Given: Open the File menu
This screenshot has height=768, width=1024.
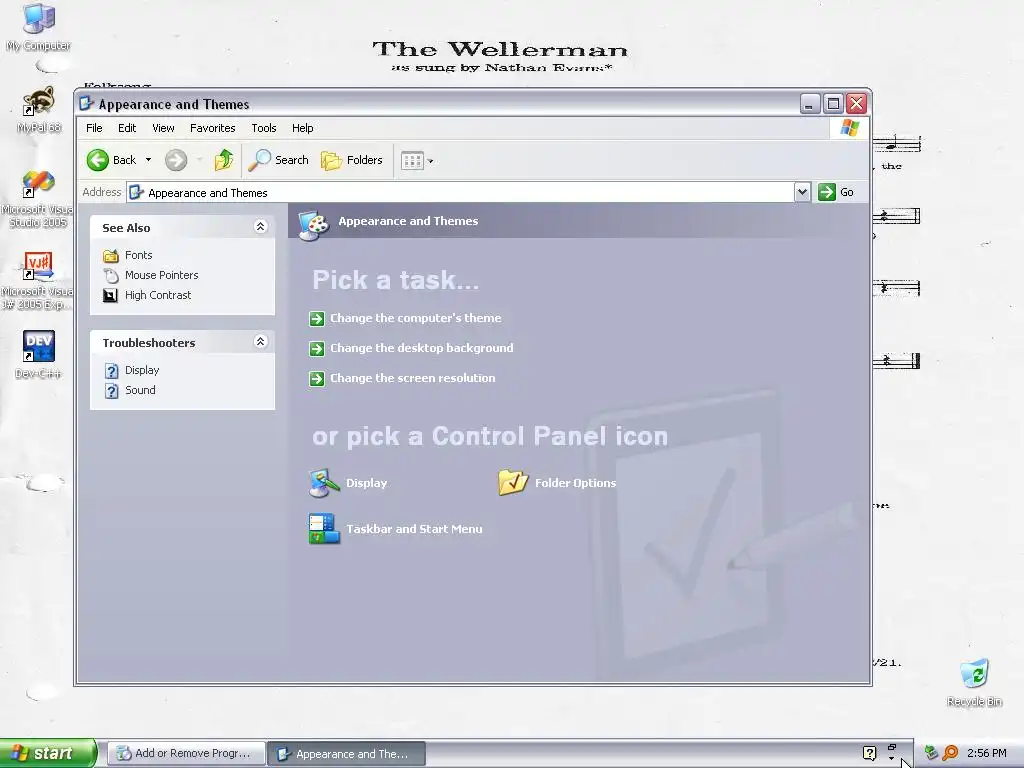Looking at the screenshot, I should [x=94, y=128].
